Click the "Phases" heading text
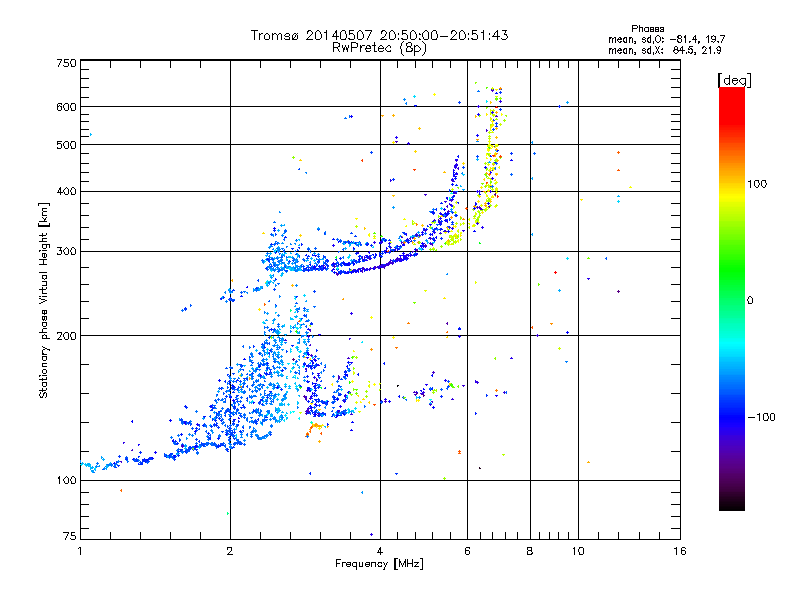The image size is (800, 600). tap(647, 29)
